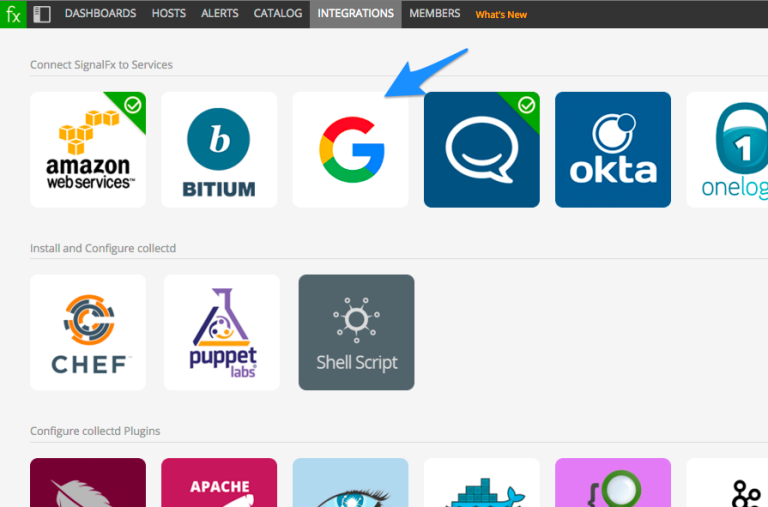Open the Alerts section
The width and height of the screenshot is (768, 507).
coord(219,13)
